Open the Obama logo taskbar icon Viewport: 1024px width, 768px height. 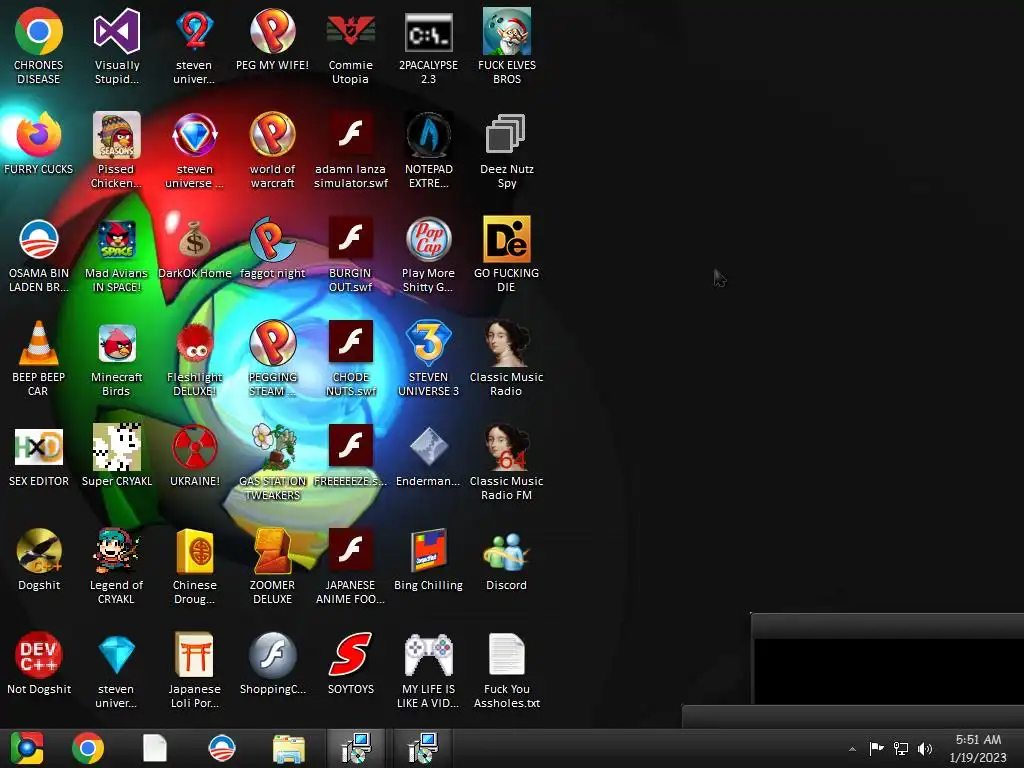click(221, 748)
